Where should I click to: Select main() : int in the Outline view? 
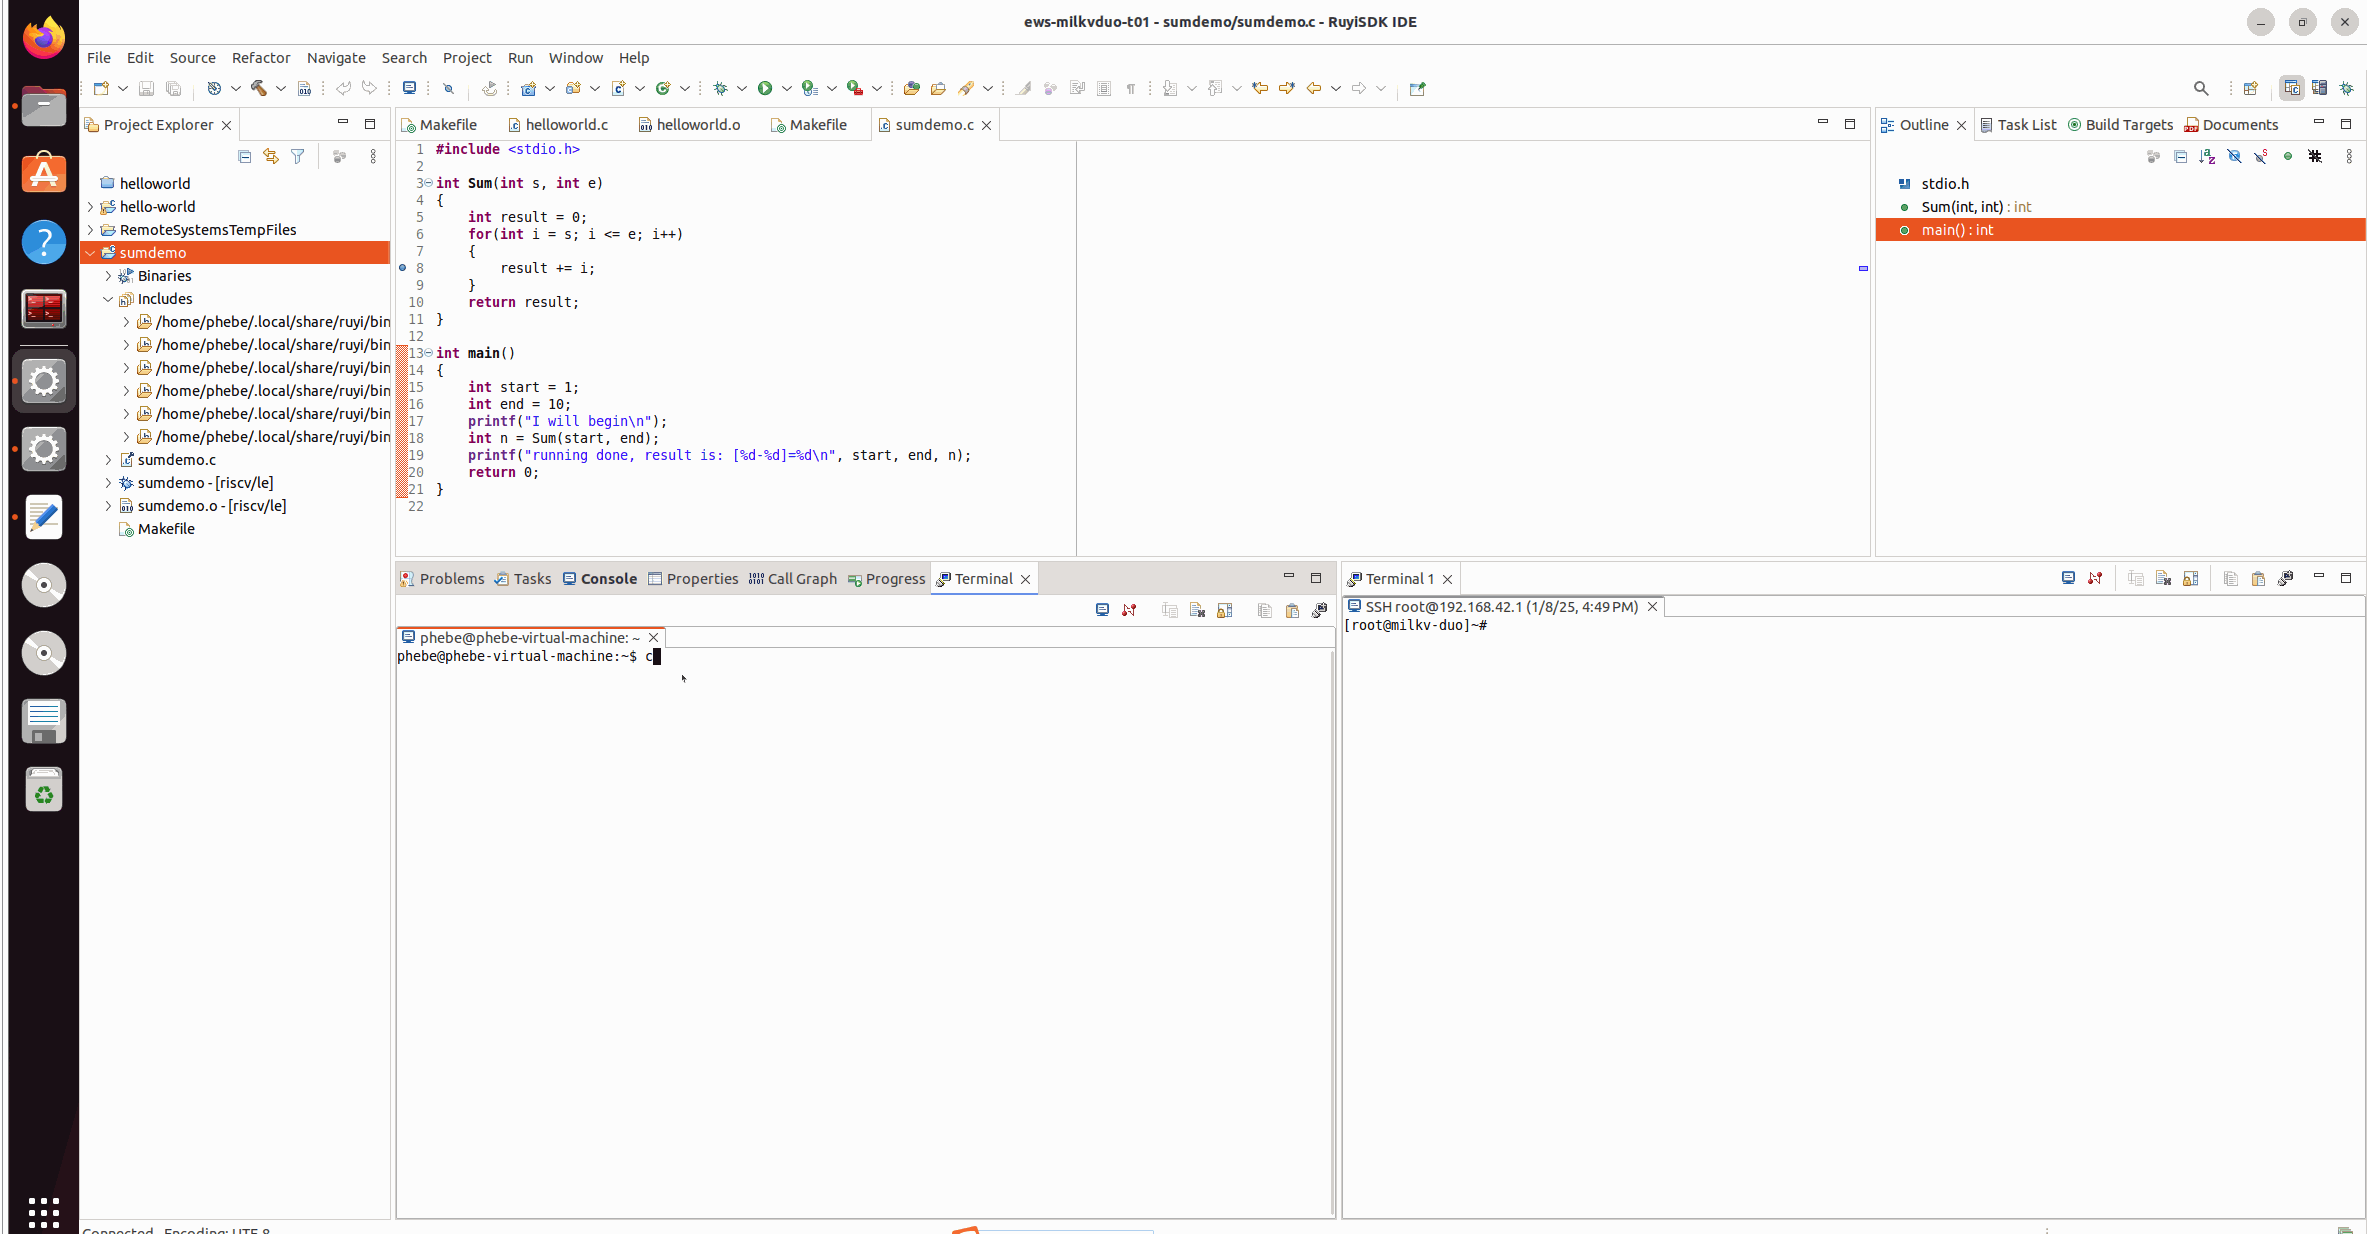tap(1957, 230)
